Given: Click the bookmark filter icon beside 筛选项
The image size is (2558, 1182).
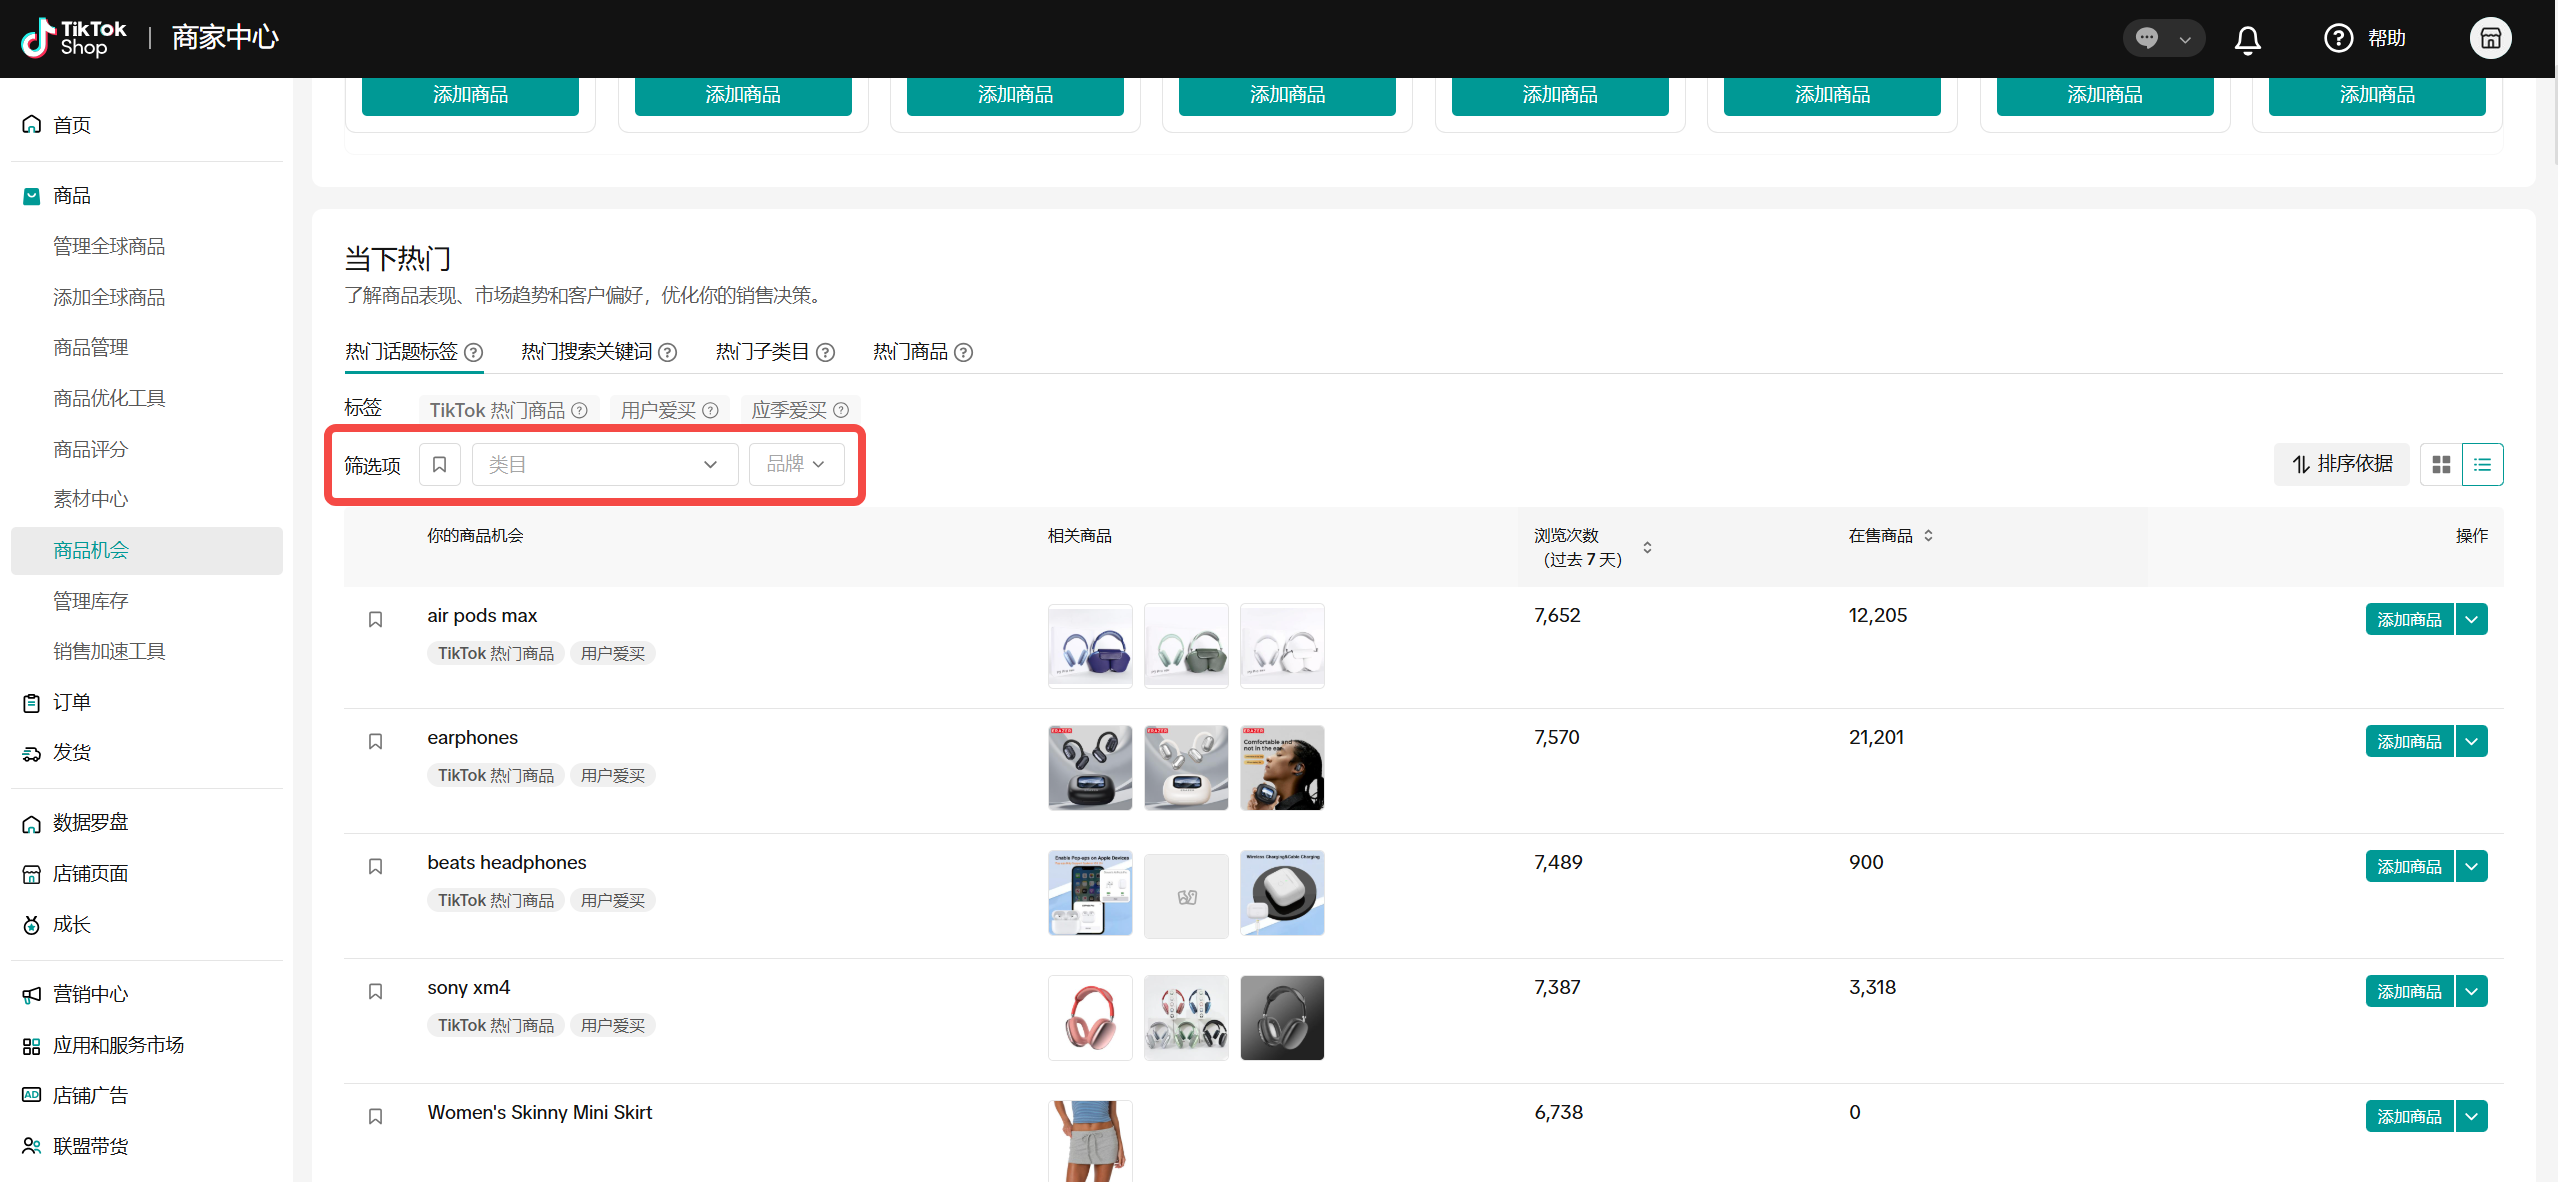Looking at the screenshot, I should pos(439,465).
